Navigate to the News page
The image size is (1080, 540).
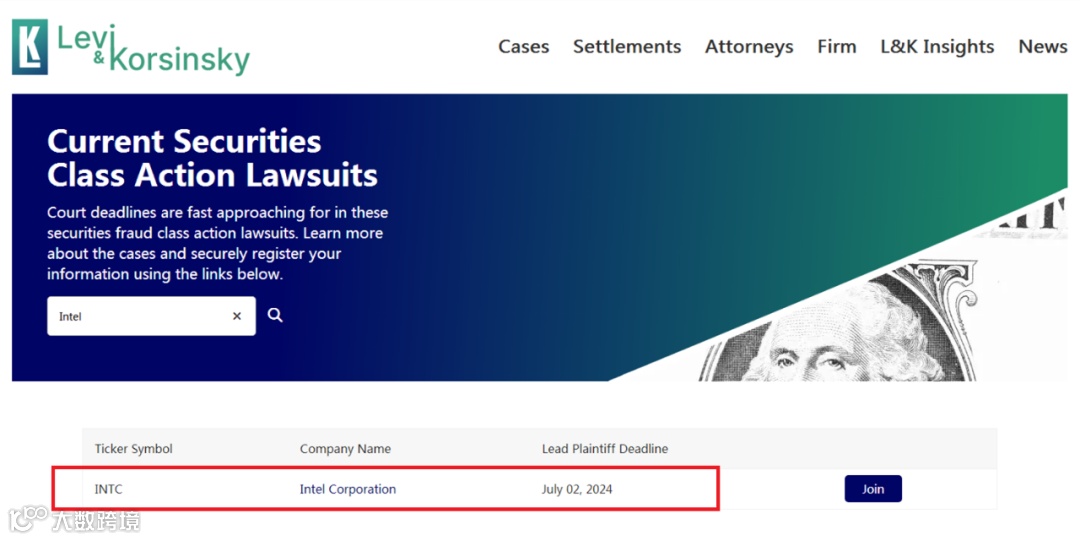pos(1042,47)
